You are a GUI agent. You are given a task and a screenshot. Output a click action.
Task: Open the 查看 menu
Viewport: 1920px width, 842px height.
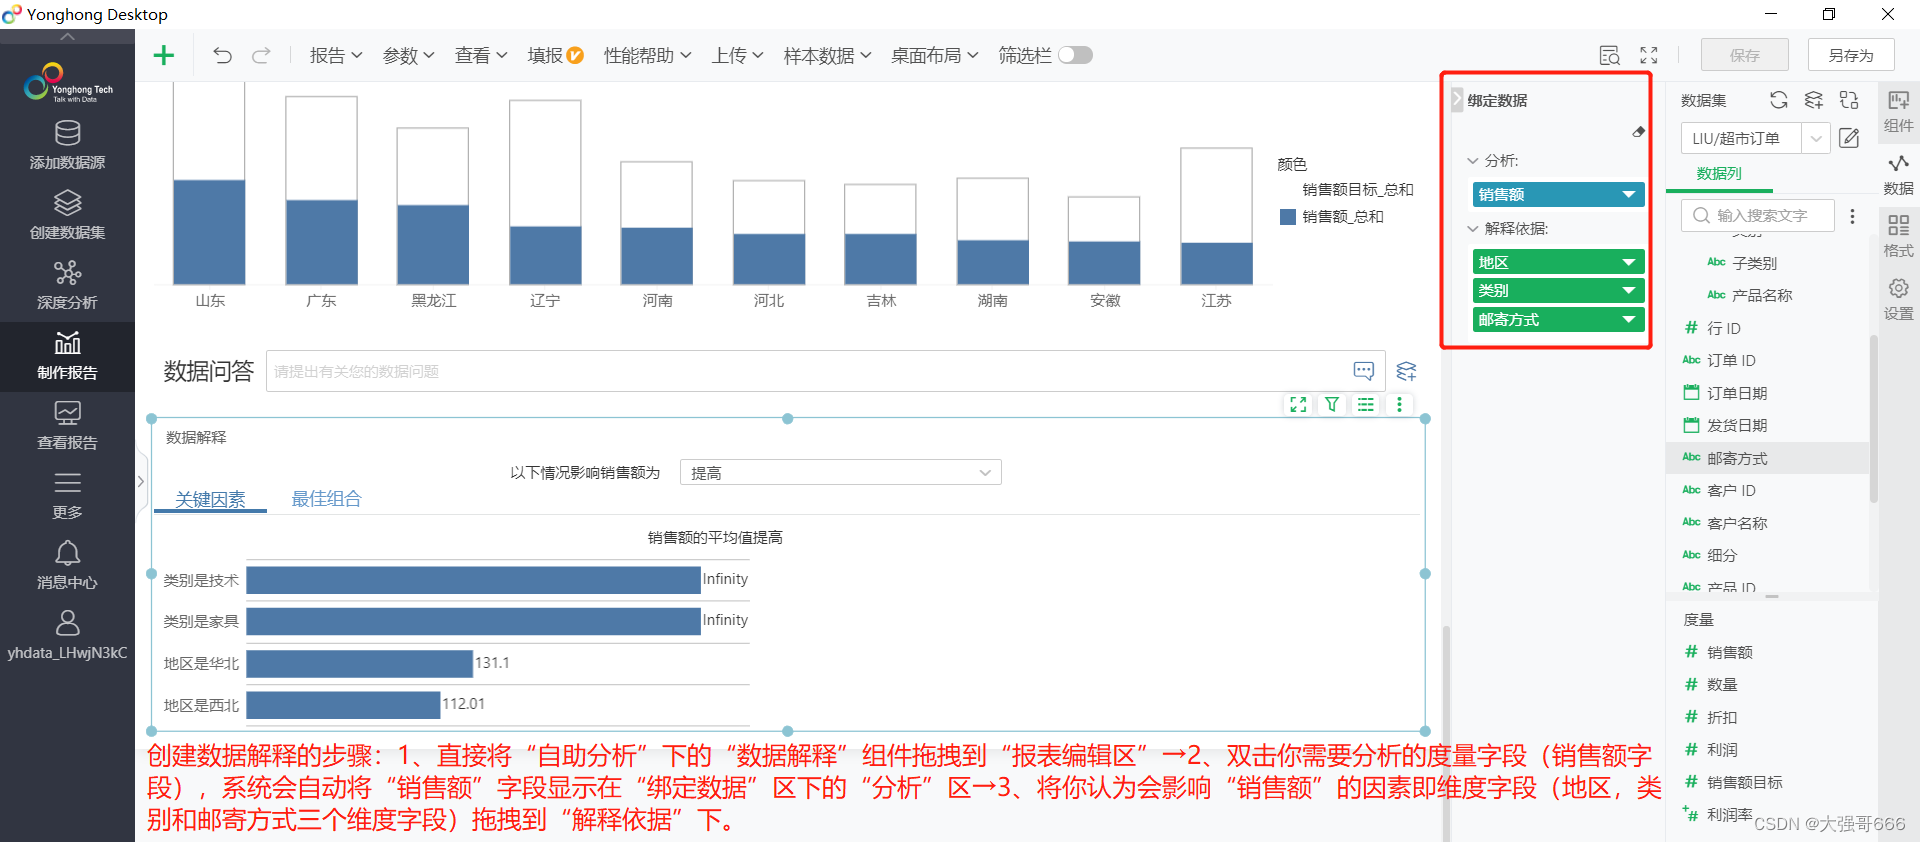[480, 56]
